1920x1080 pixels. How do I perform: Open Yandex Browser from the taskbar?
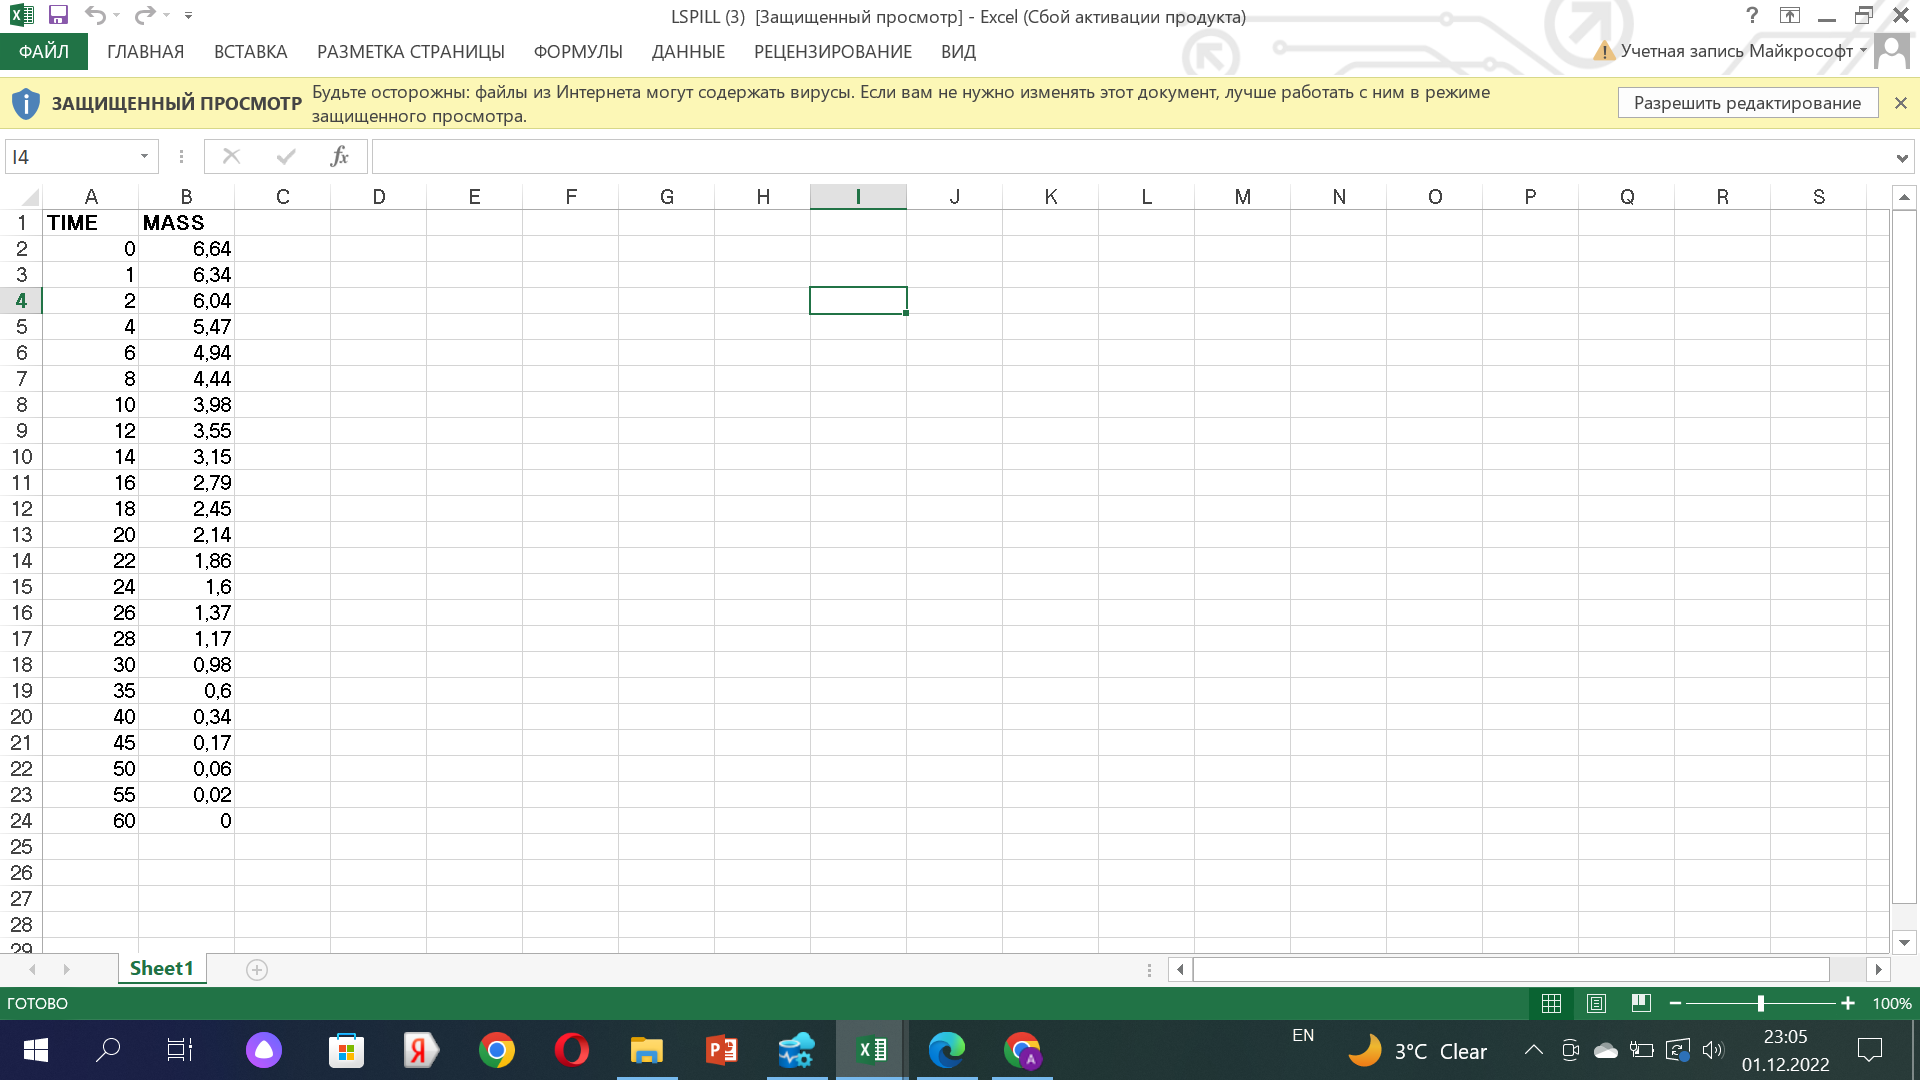click(x=419, y=1050)
